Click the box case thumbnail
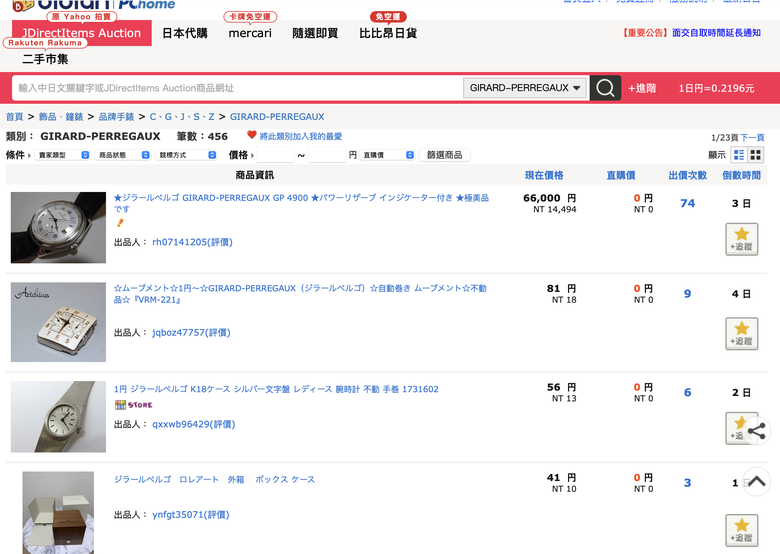The width and height of the screenshot is (780, 554). point(58,513)
